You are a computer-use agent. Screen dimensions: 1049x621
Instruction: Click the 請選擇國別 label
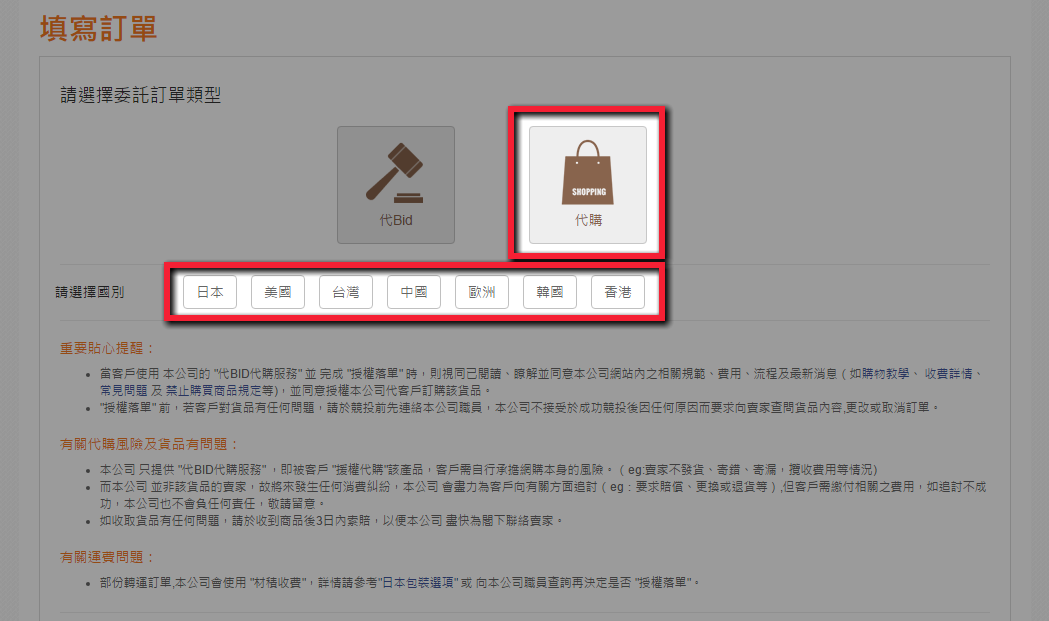90,292
